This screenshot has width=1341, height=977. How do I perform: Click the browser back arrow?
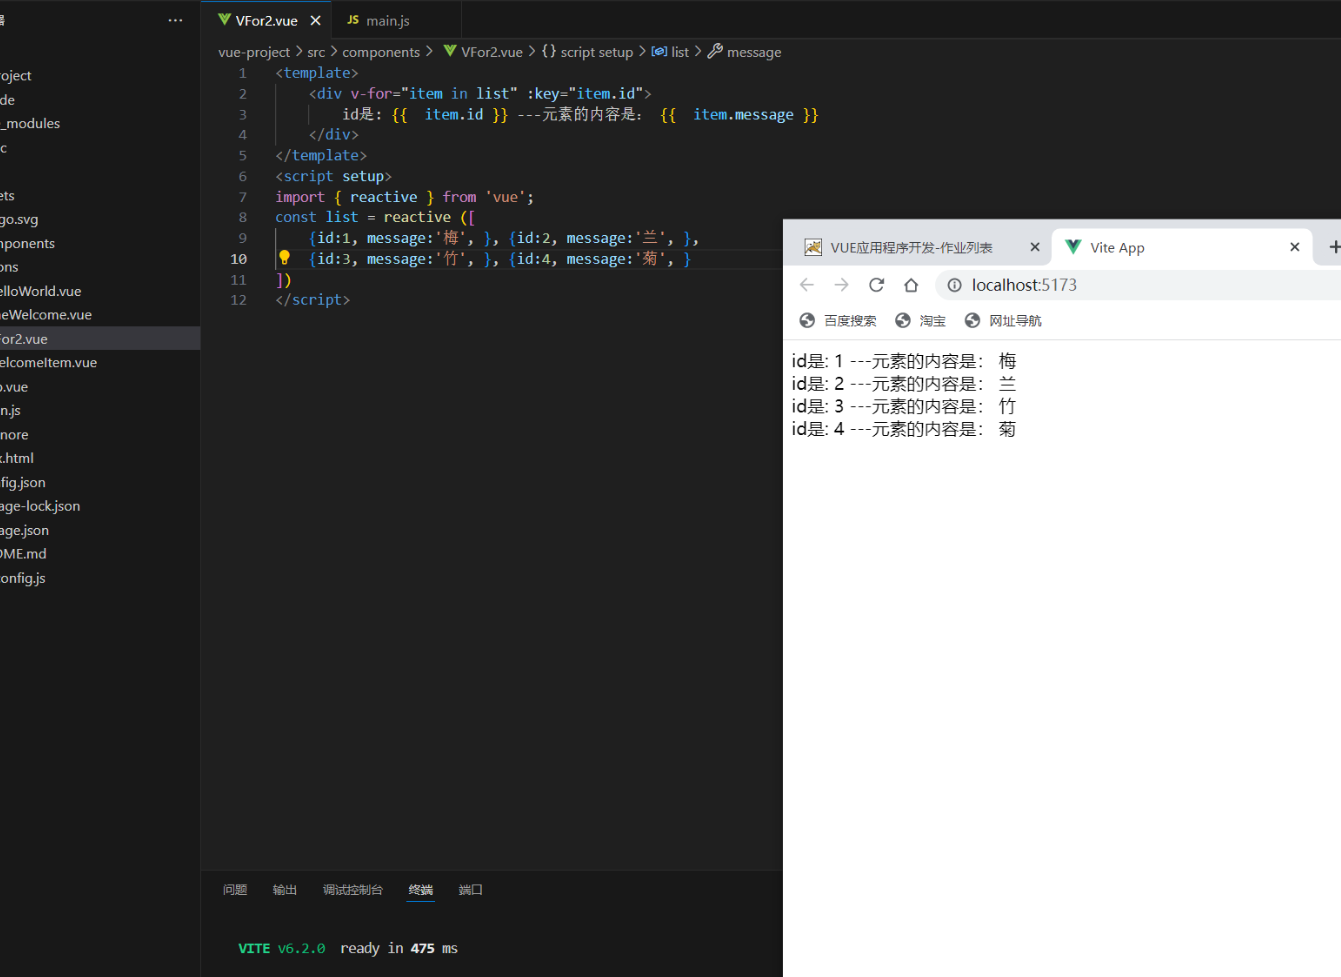[807, 285]
